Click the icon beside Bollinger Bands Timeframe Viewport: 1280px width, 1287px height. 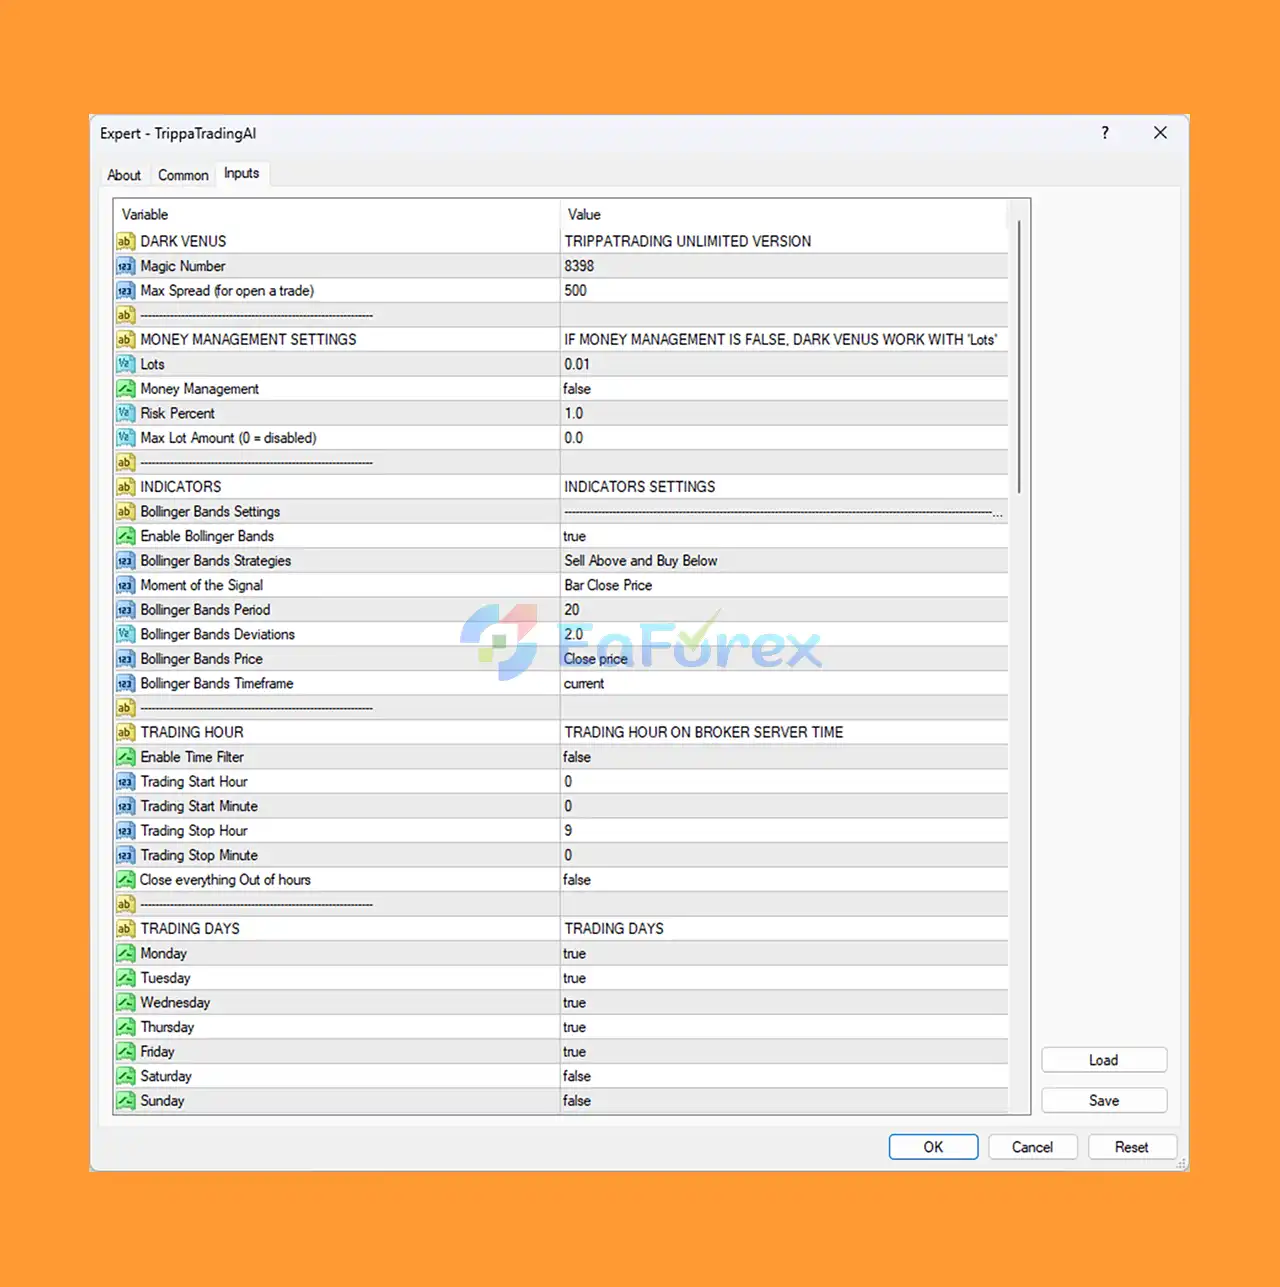(x=125, y=683)
